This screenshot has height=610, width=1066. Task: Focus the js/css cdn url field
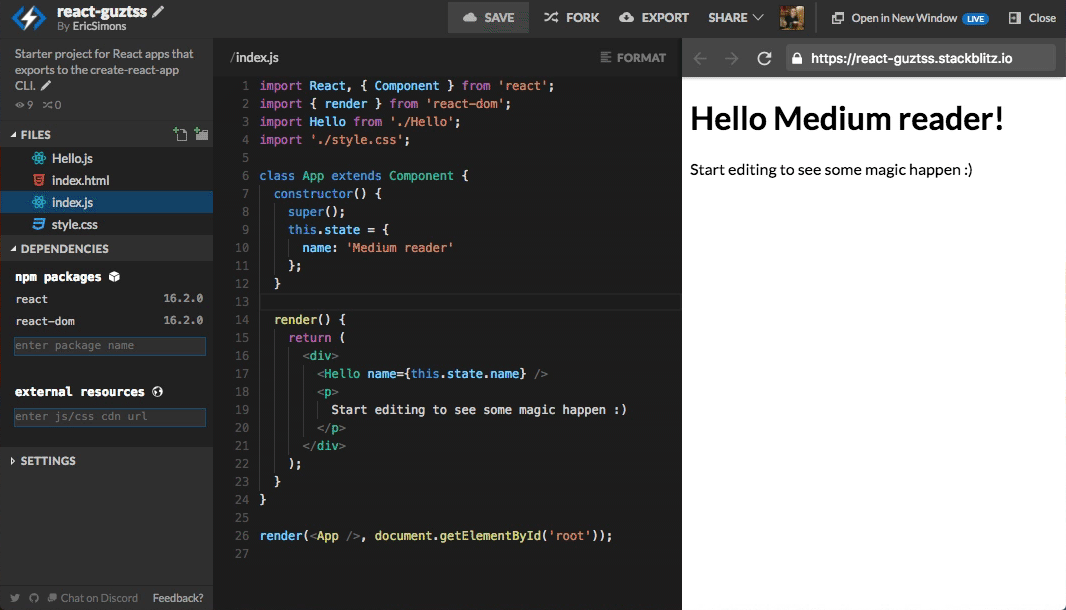[x=109, y=417]
